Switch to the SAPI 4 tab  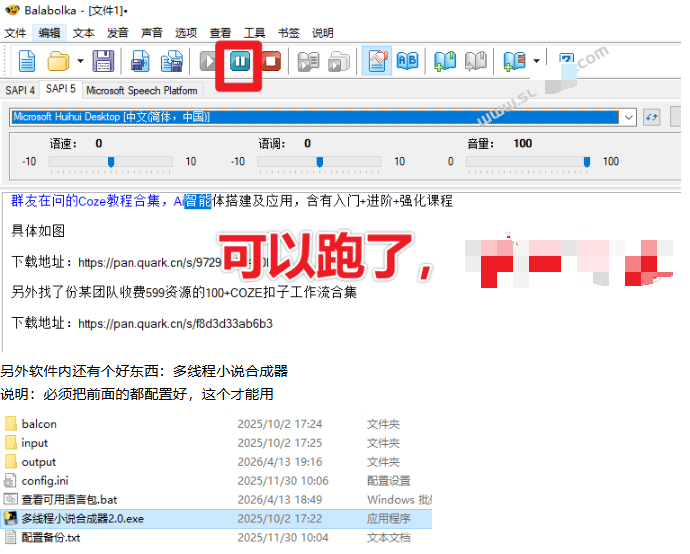(x=20, y=90)
